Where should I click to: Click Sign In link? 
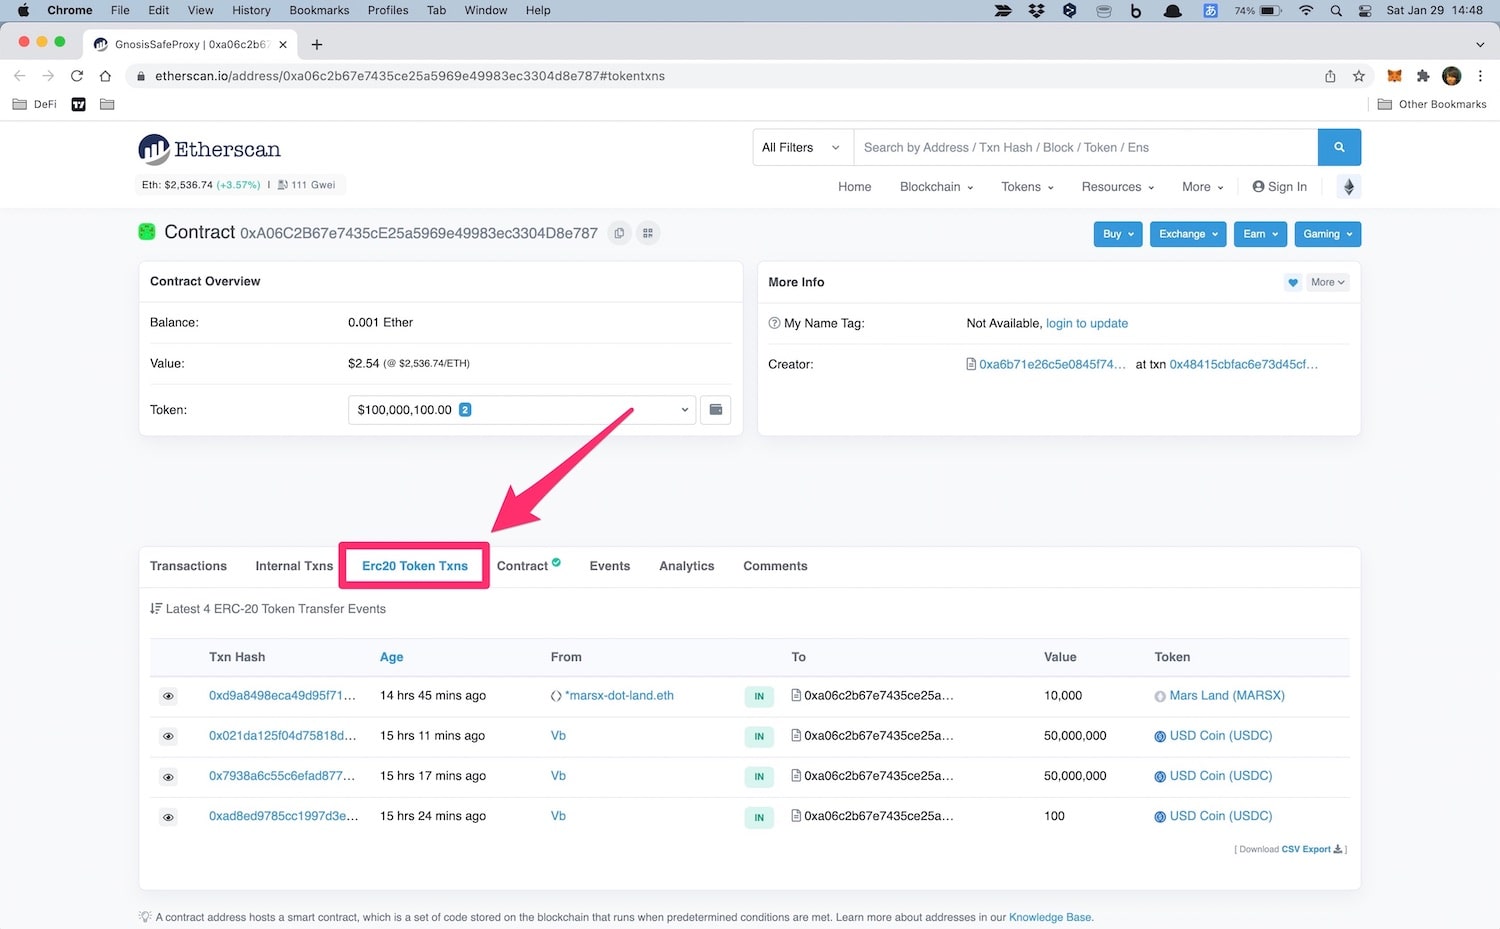tap(1279, 187)
